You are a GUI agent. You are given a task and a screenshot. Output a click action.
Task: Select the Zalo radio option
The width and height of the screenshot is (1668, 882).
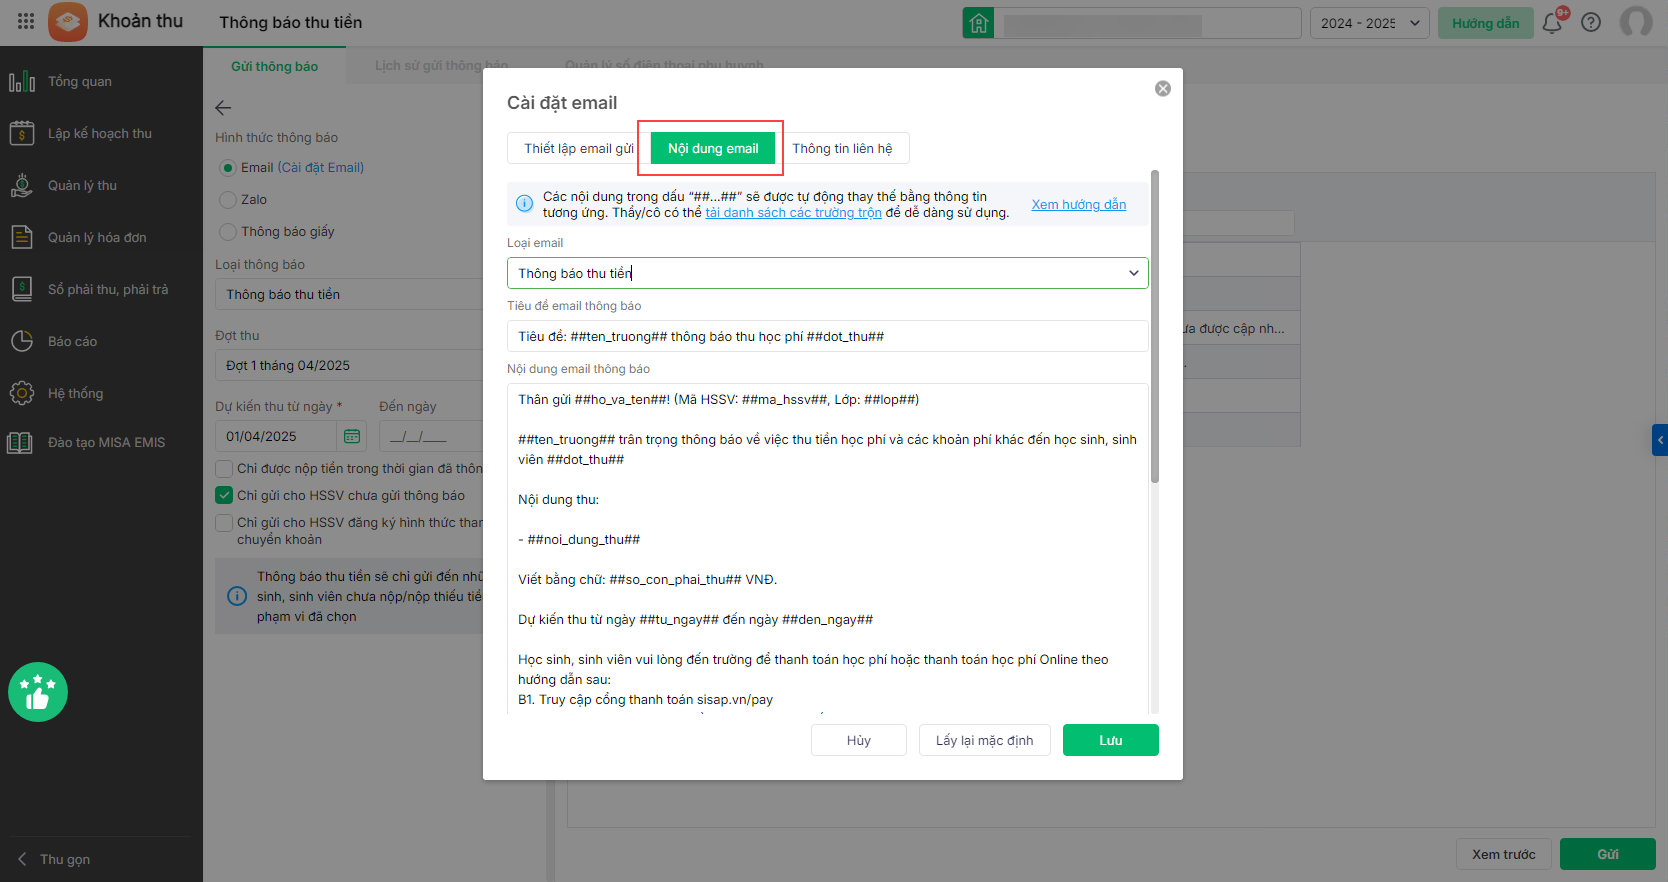coord(228,200)
